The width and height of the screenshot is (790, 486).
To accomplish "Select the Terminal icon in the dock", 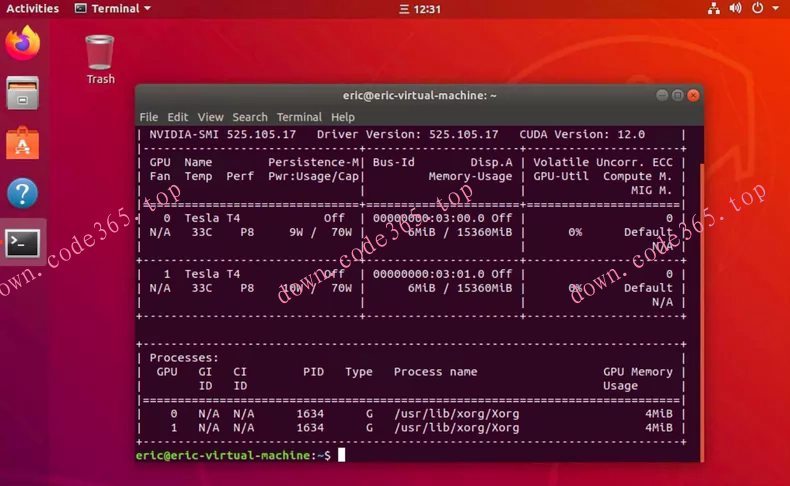I will 22,243.
